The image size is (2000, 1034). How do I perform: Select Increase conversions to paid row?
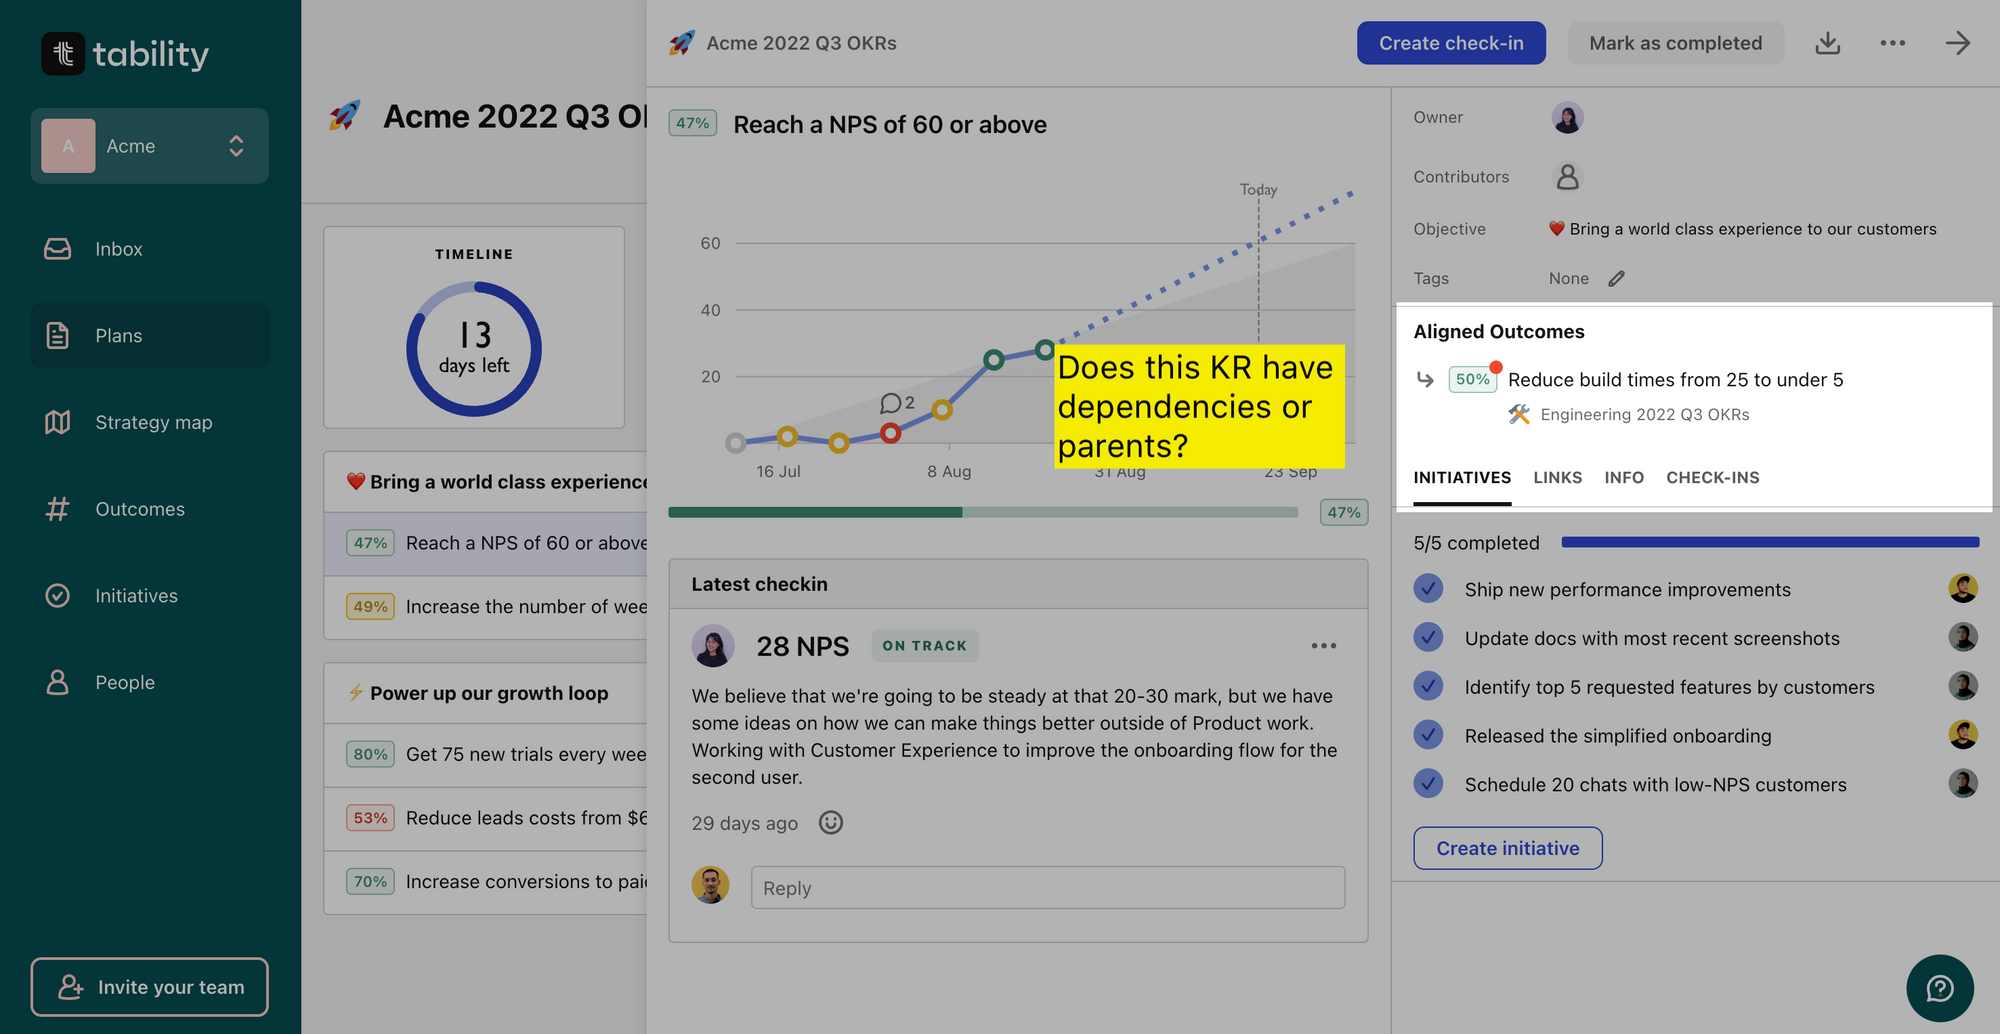pos(486,882)
